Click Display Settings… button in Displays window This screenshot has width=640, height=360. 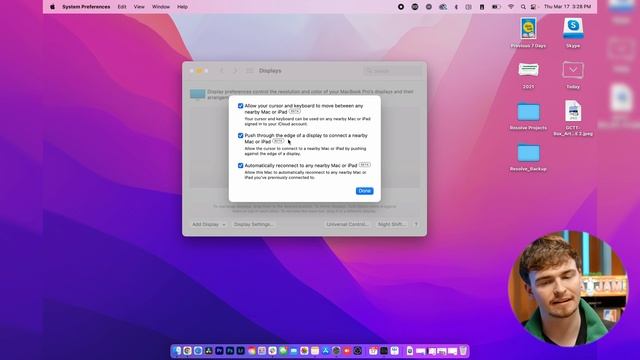(x=253, y=224)
